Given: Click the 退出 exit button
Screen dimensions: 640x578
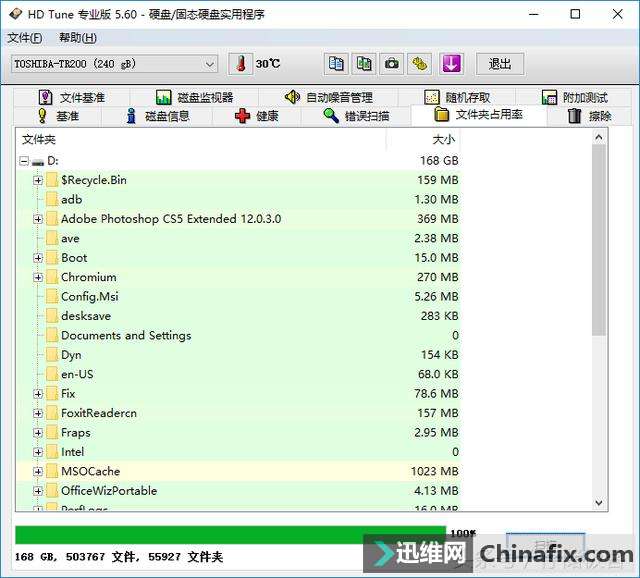Looking at the screenshot, I should coord(500,64).
